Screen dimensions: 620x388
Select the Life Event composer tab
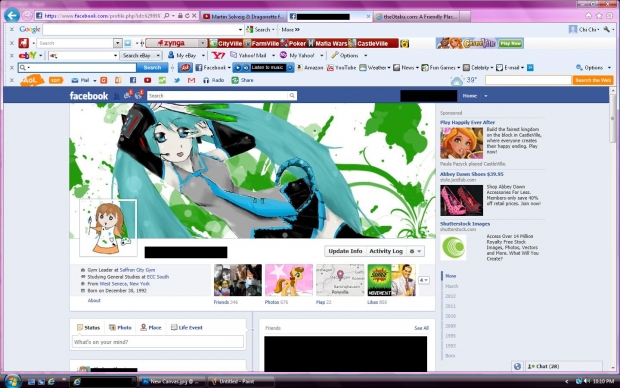tap(186, 327)
